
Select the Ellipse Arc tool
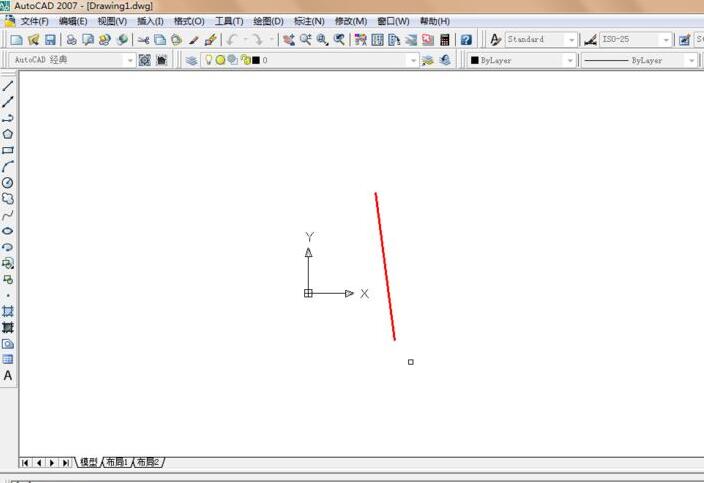[8, 247]
